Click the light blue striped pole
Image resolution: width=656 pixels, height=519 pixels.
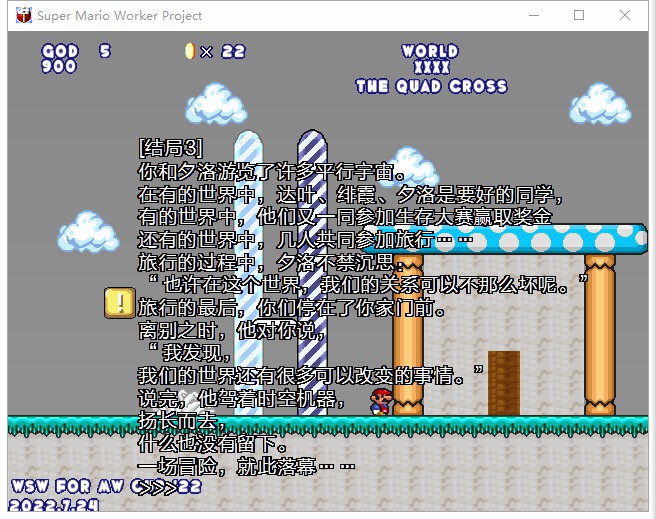(x=249, y=273)
